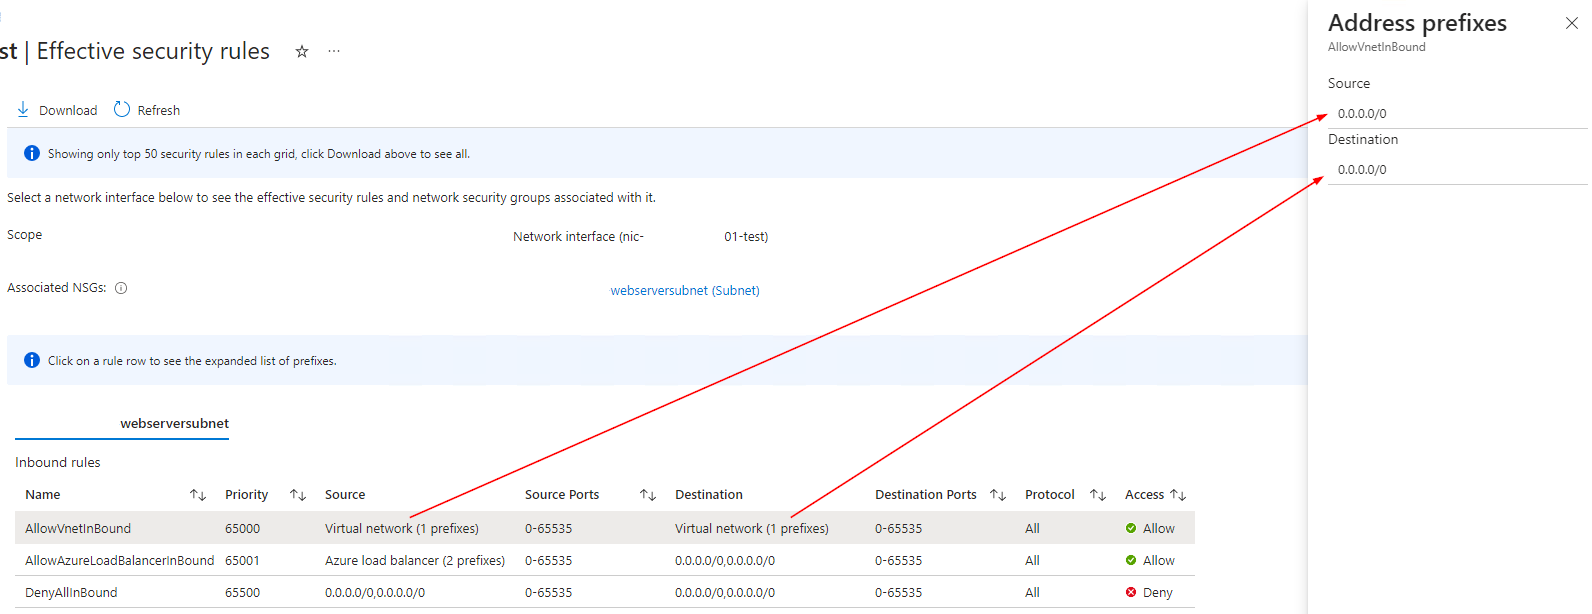The image size is (1592, 614).
Task: Click the Refresh button label
Action: [159, 111]
